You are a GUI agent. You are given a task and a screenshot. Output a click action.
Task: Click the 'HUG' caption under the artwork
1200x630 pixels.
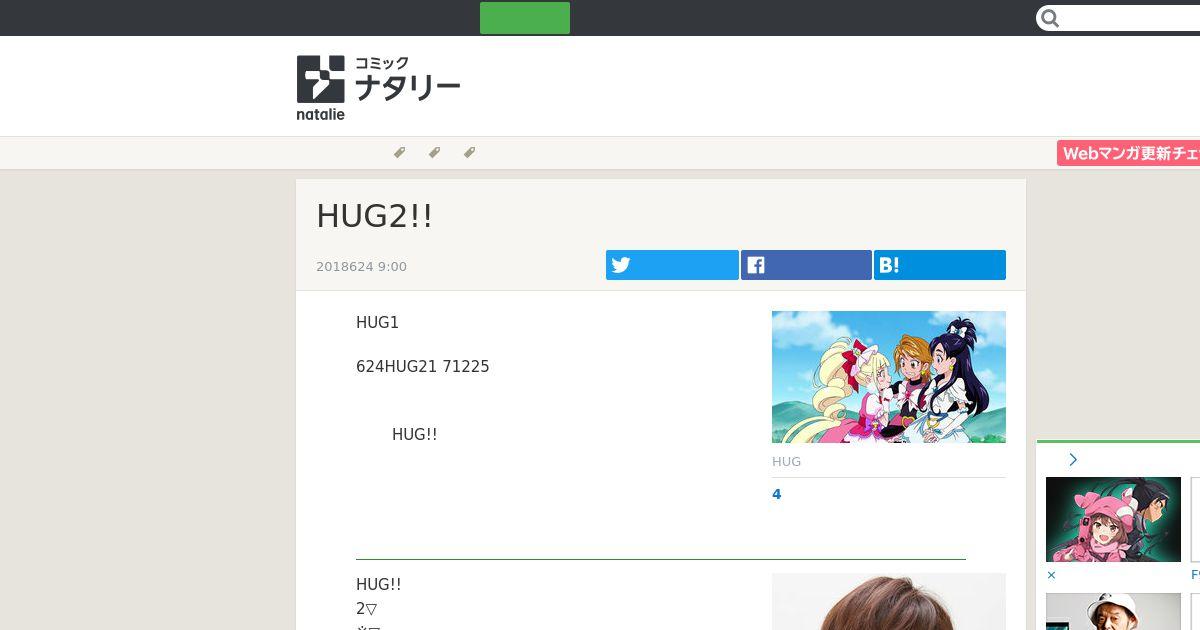[x=787, y=462]
